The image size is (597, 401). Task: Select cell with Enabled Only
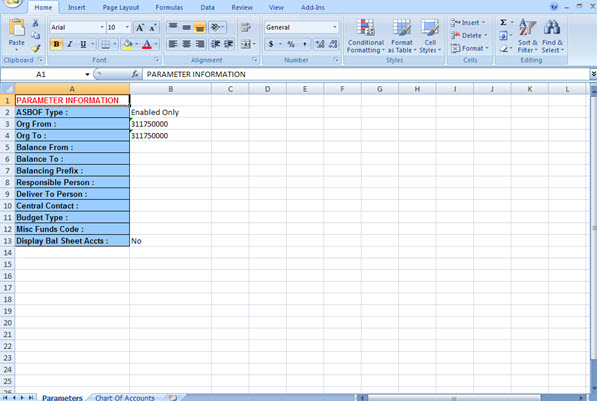tap(170, 112)
